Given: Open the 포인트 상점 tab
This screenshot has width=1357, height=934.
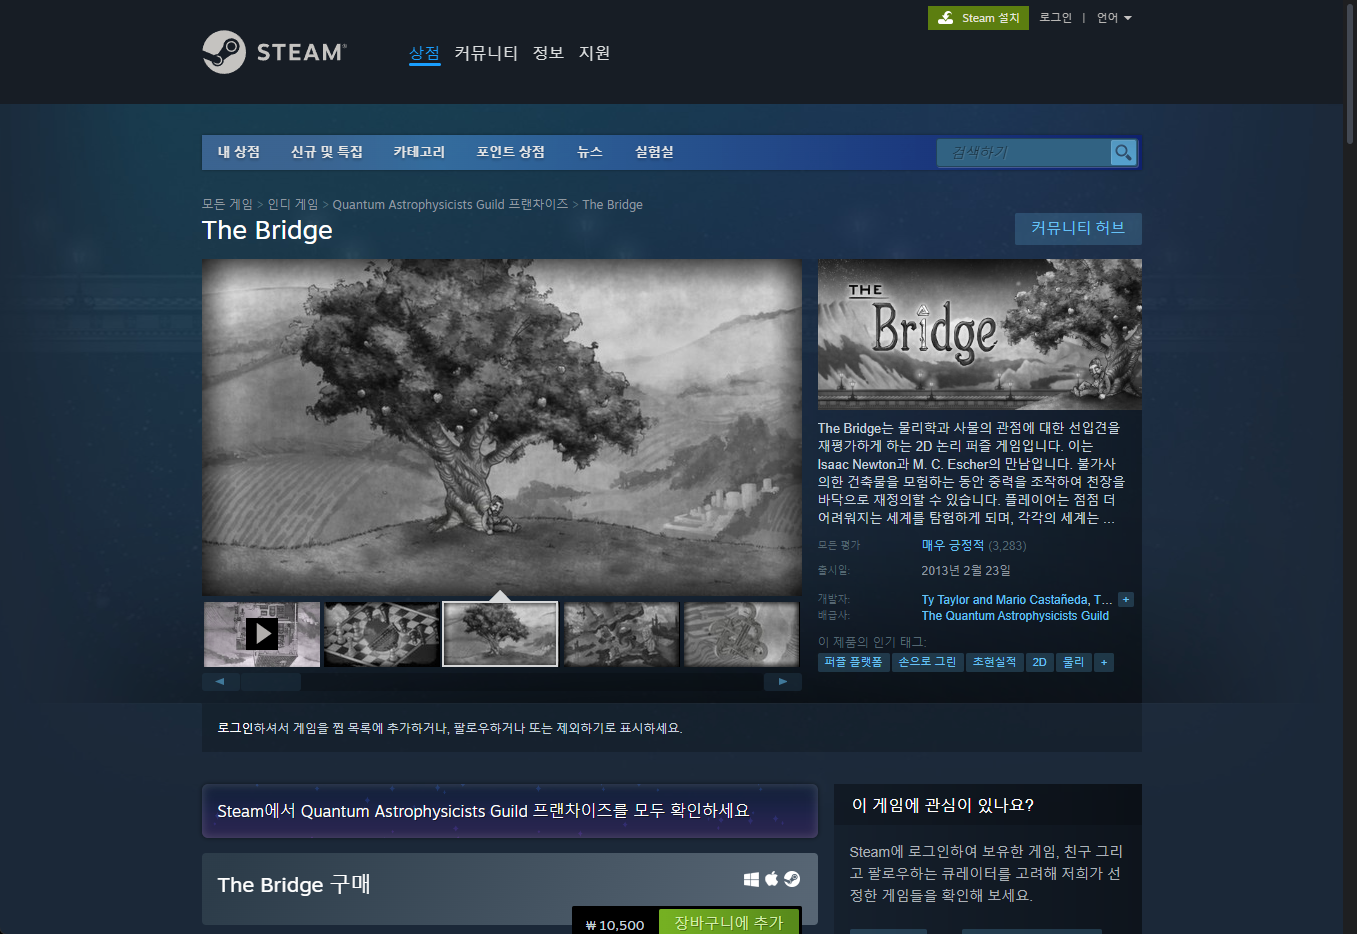Looking at the screenshot, I should (x=511, y=152).
